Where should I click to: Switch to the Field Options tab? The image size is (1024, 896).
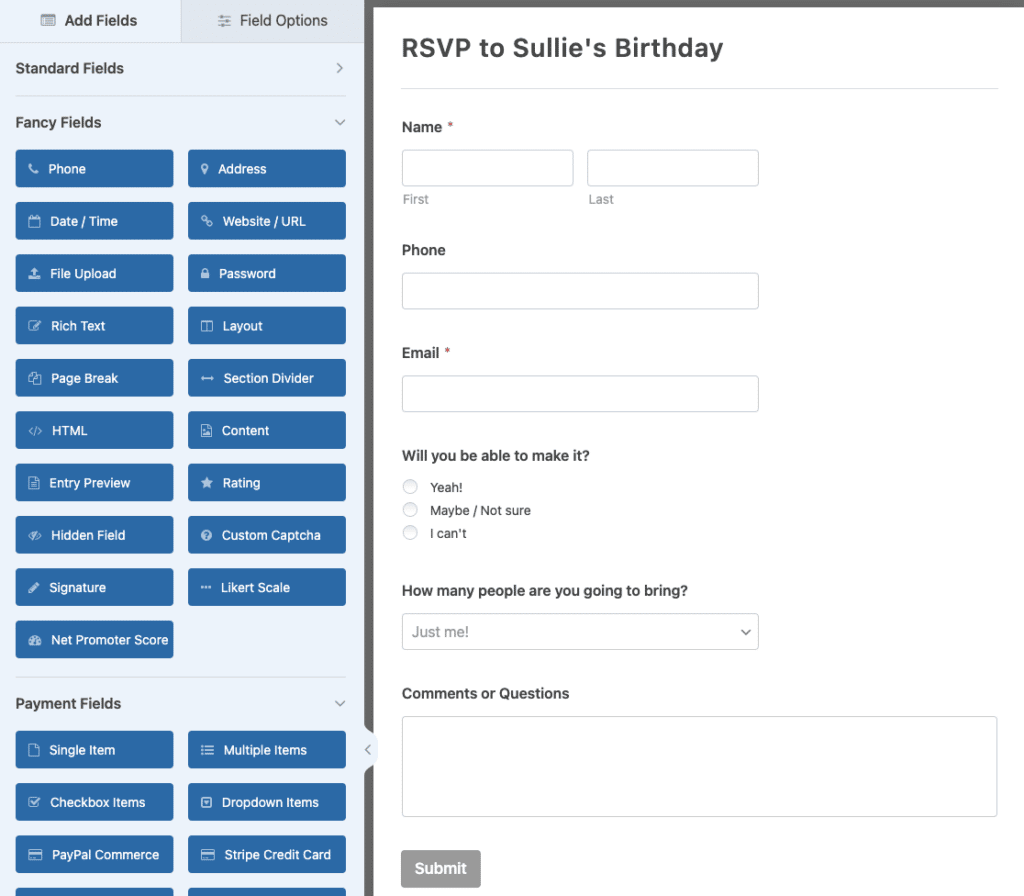(x=271, y=20)
